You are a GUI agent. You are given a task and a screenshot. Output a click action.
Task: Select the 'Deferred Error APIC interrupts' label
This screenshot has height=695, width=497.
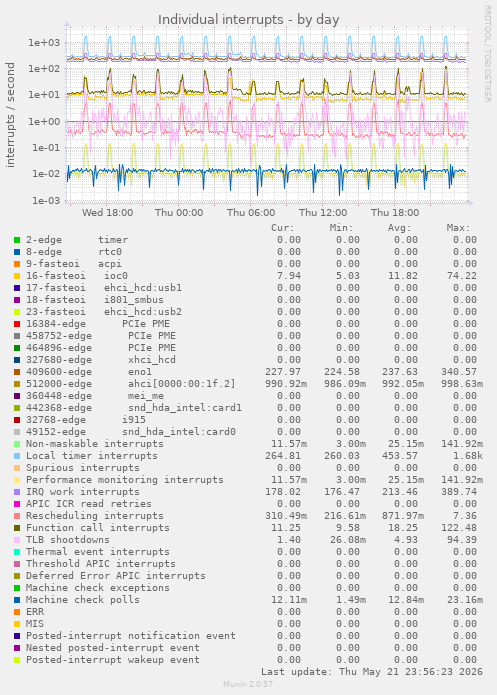(116, 576)
